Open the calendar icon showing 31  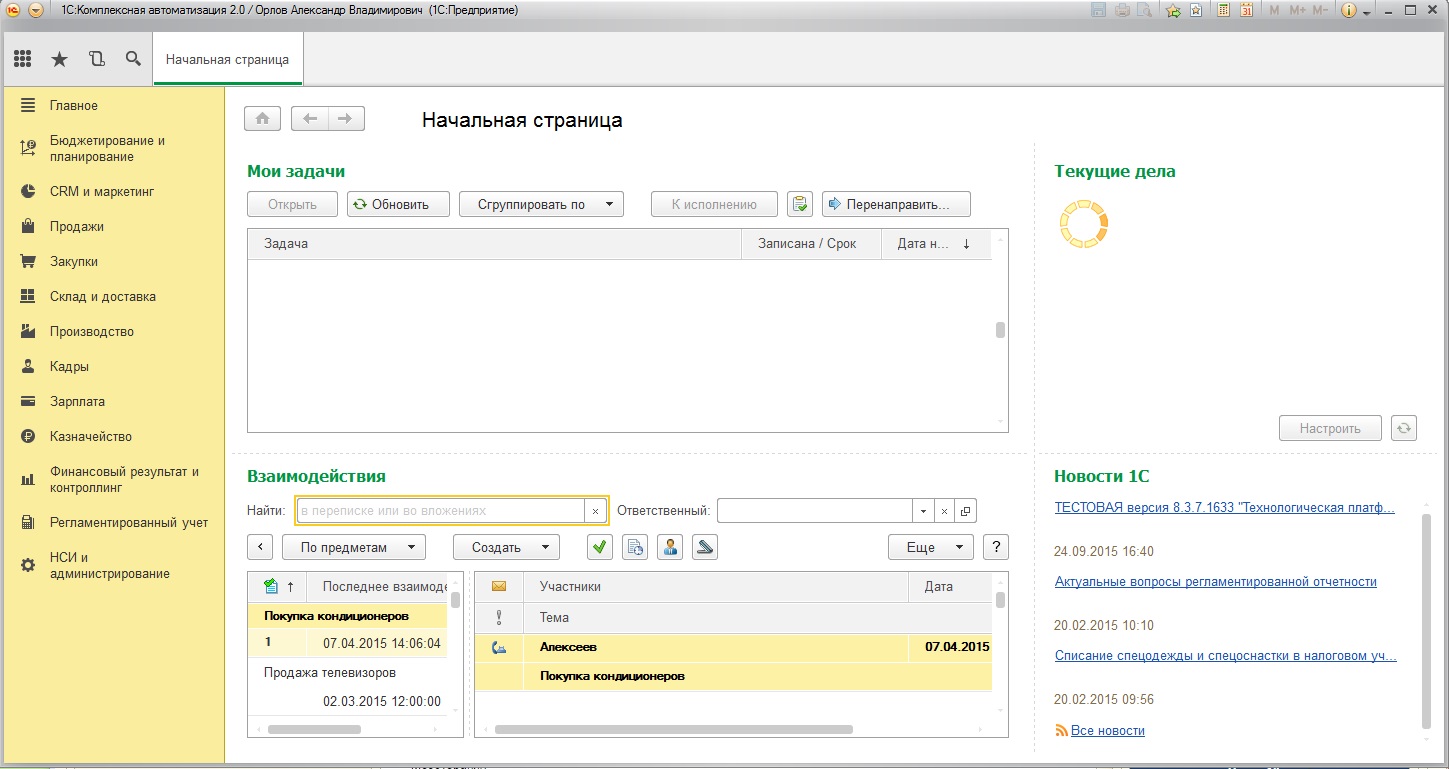click(1246, 10)
